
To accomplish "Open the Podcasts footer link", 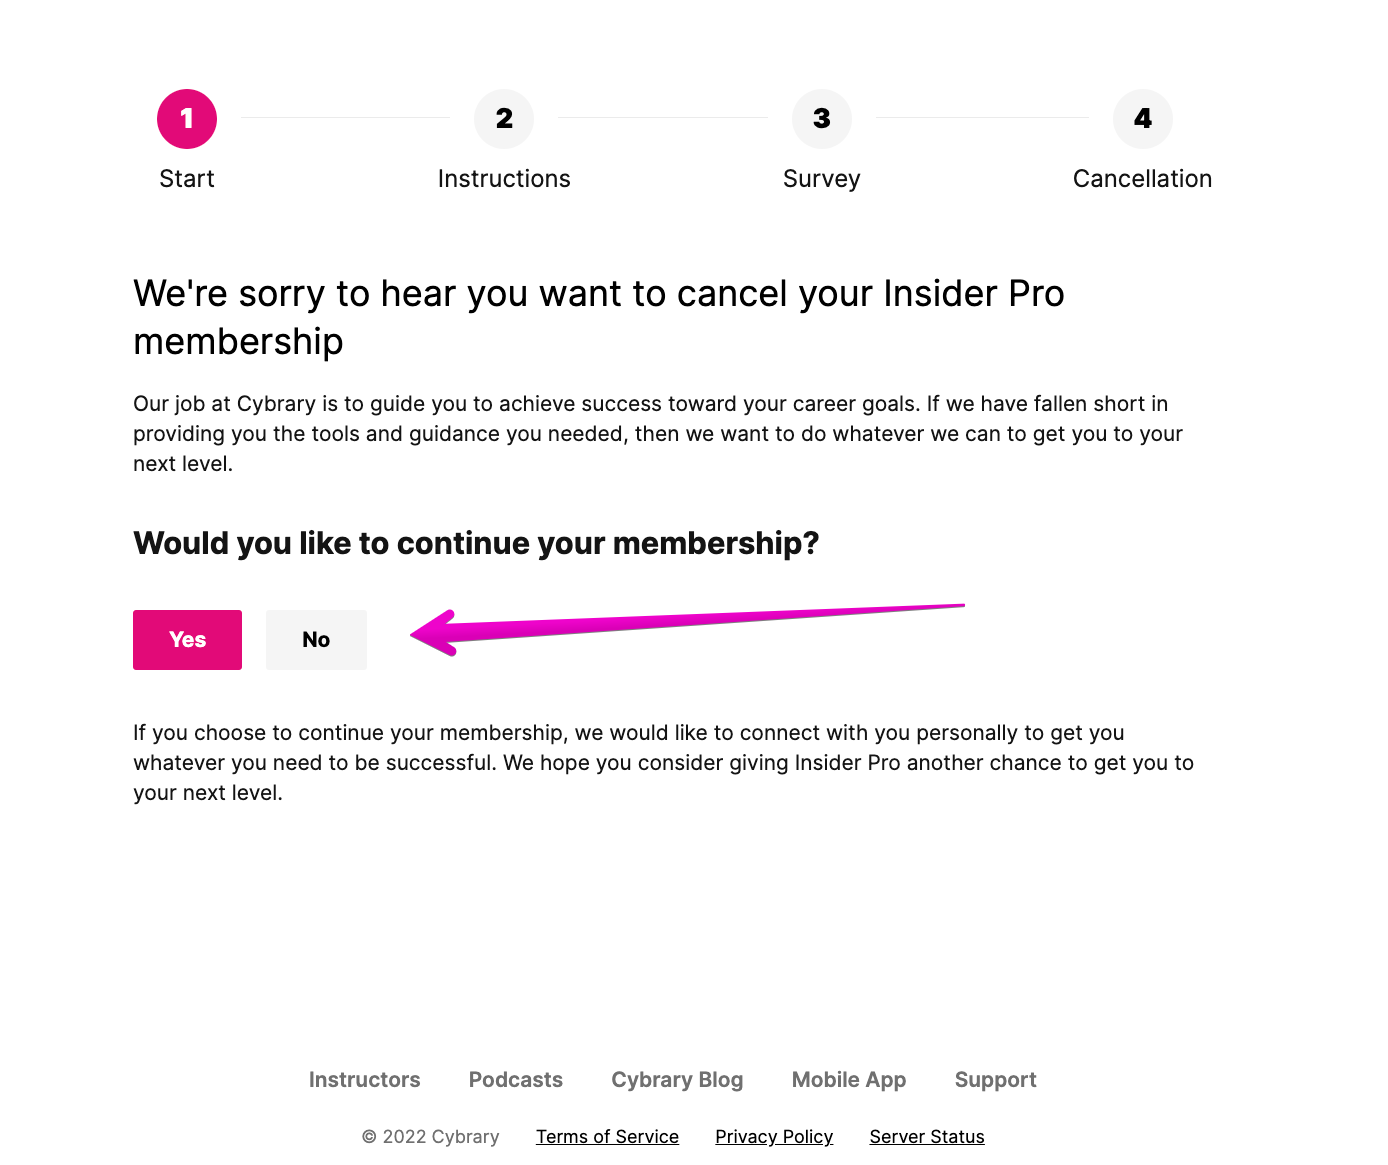I will click(516, 1080).
